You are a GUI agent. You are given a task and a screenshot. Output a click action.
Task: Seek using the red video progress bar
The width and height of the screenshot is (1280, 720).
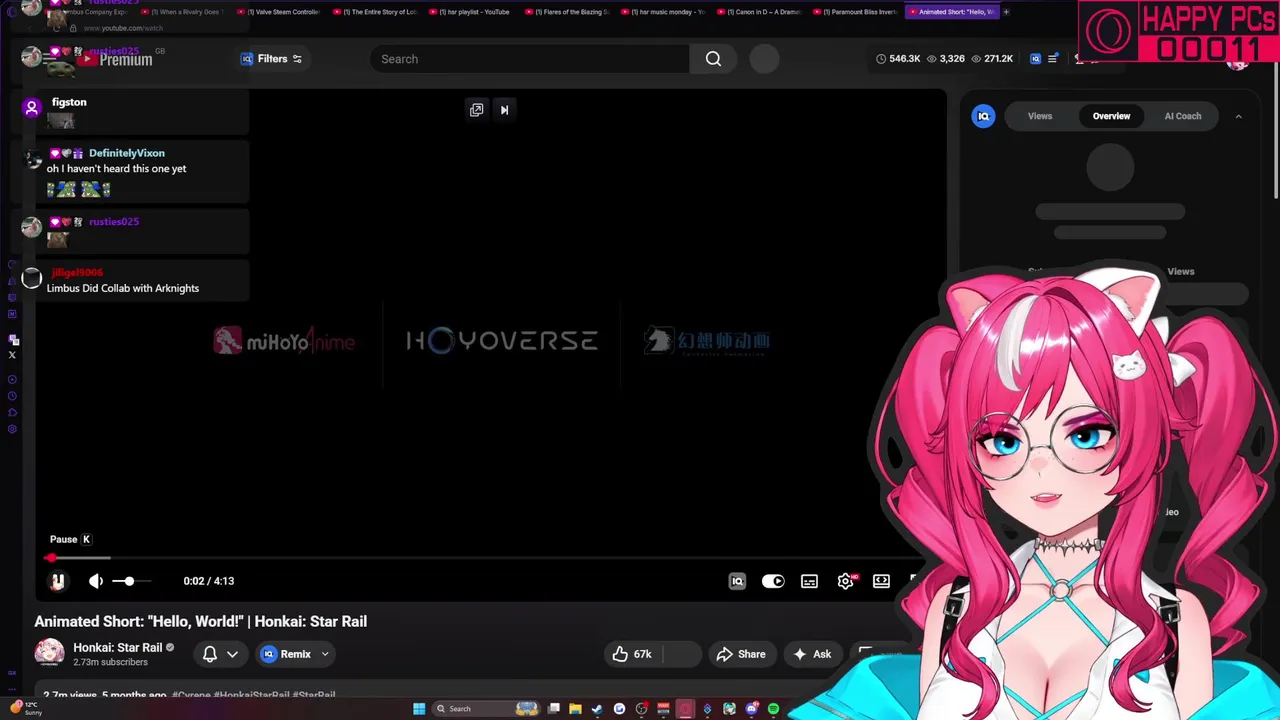[480, 558]
